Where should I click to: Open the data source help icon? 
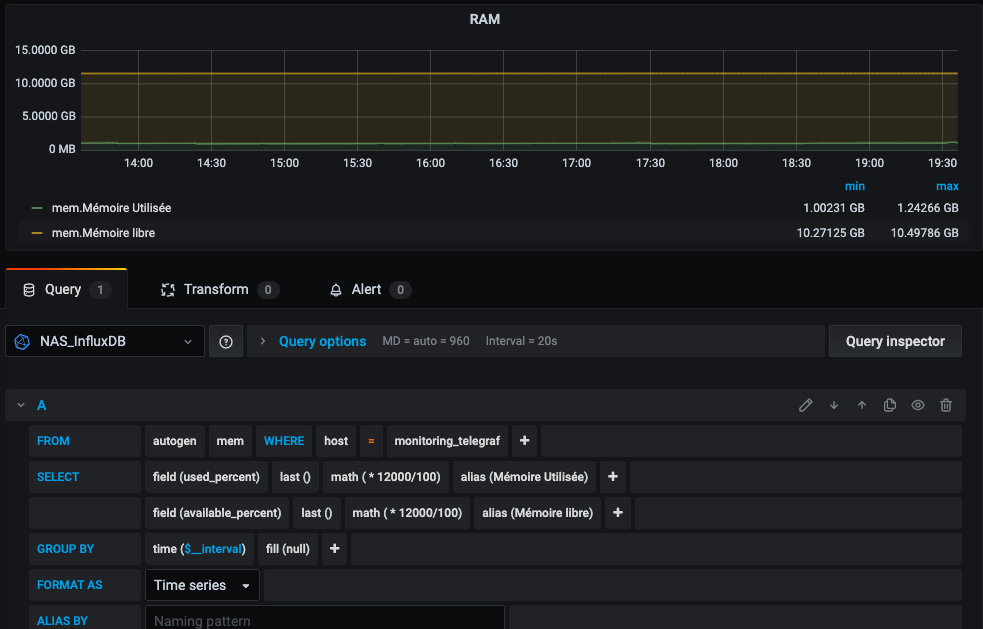coord(226,341)
